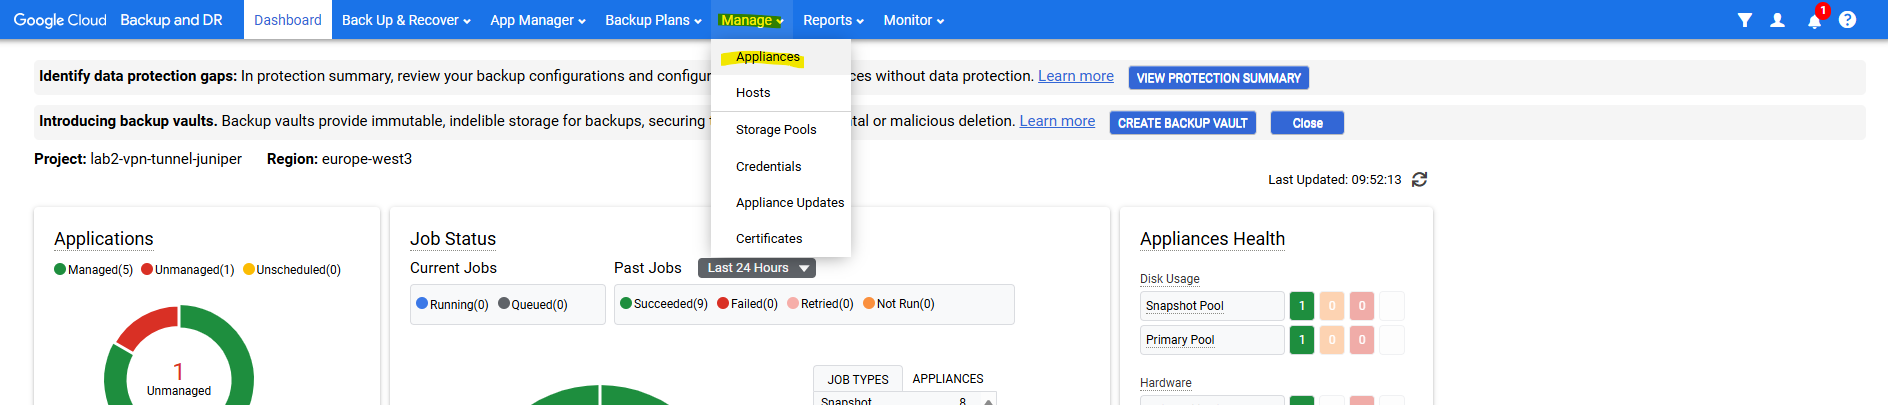Open the notifications bell icon
The height and width of the screenshot is (405, 1888).
point(1814,21)
